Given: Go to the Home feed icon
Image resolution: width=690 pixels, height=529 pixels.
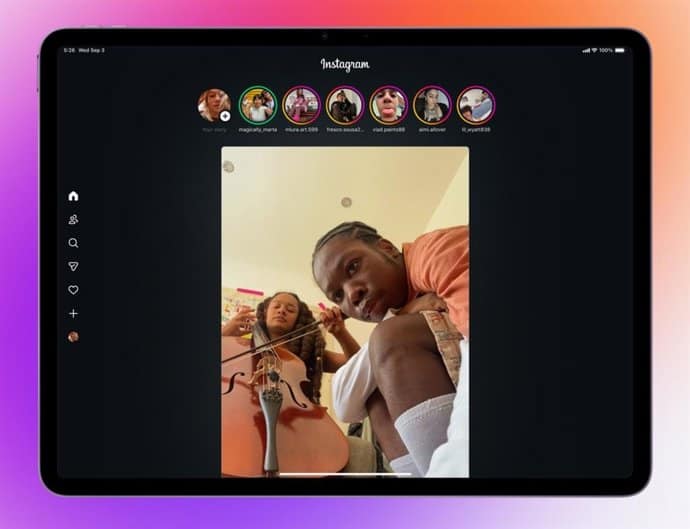Looking at the screenshot, I should (x=73, y=196).
